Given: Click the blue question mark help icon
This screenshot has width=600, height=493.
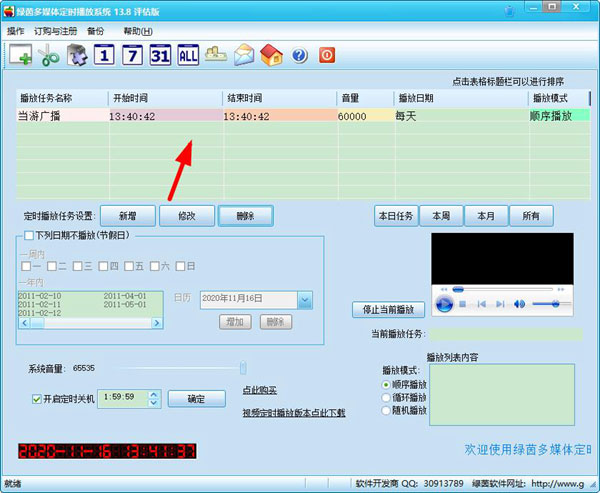Looking at the screenshot, I should (x=299, y=56).
